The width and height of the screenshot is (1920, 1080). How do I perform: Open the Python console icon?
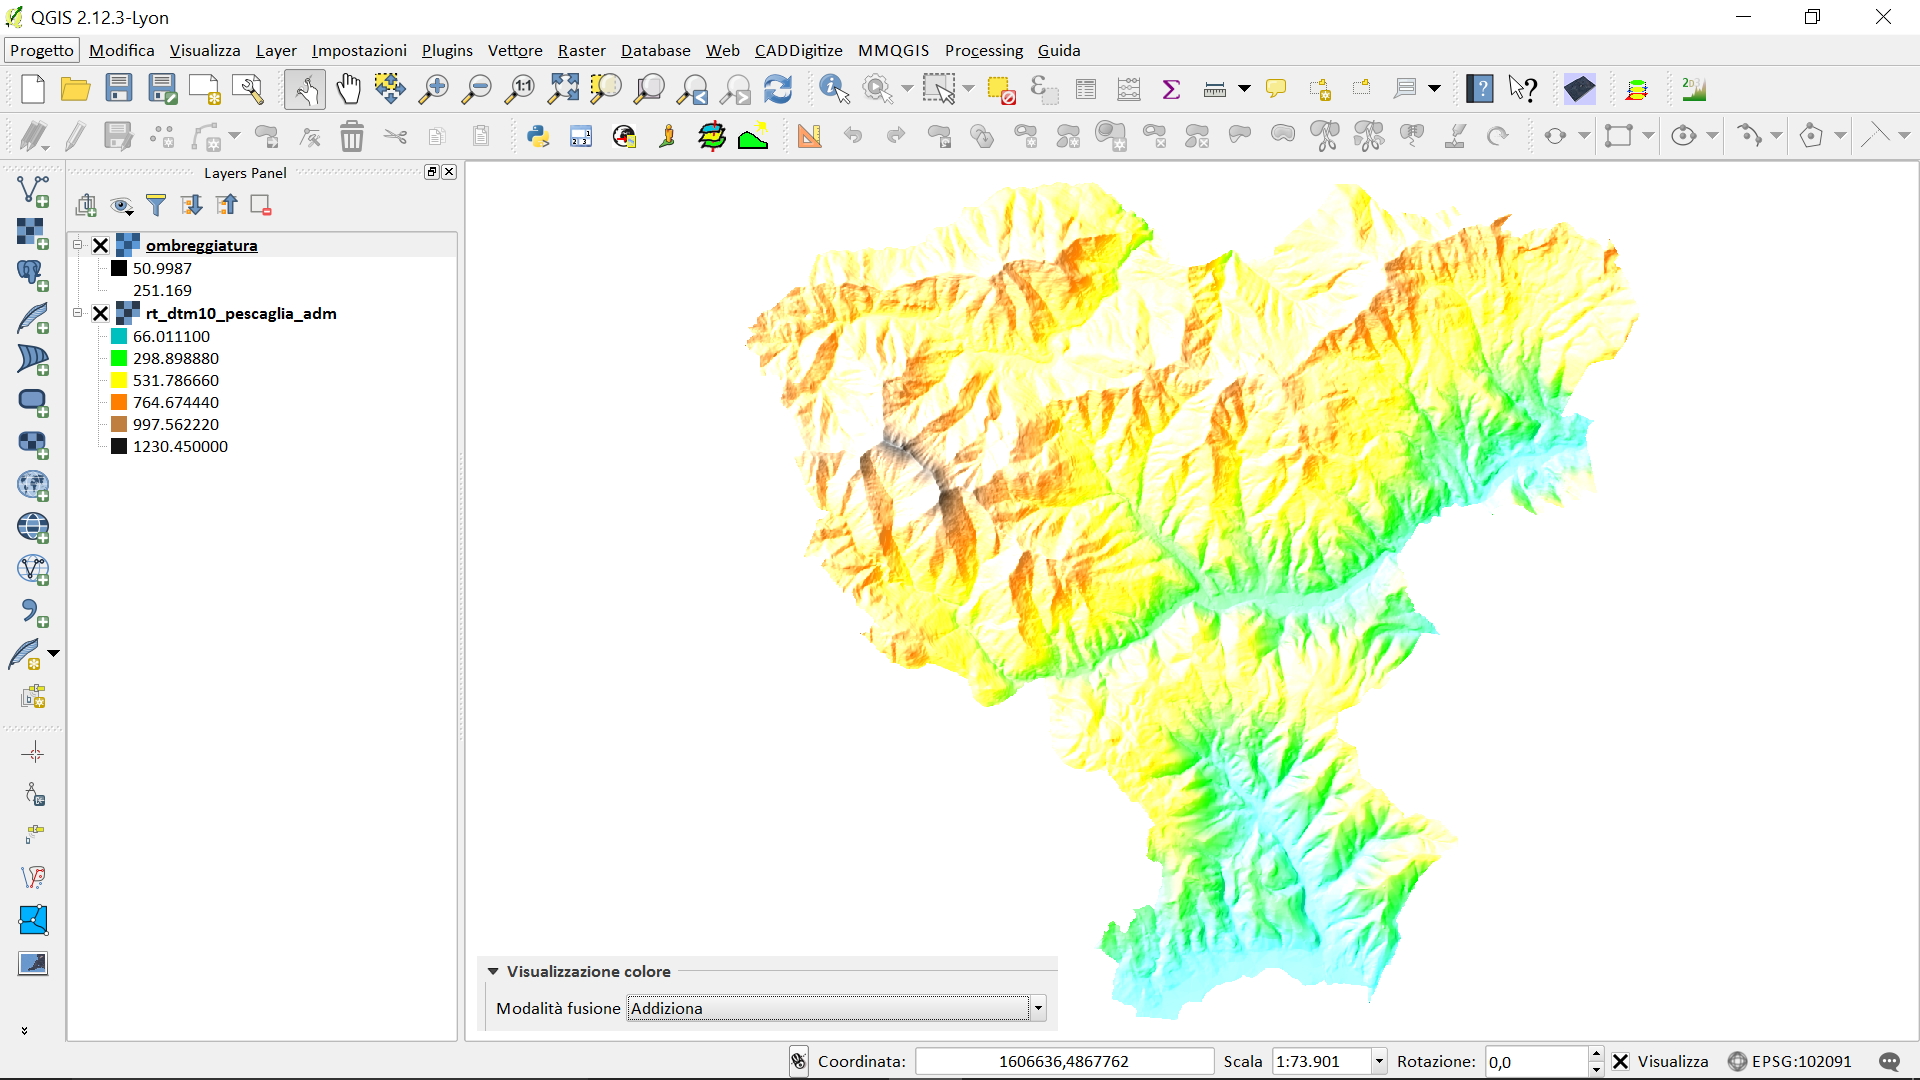coord(538,136)
